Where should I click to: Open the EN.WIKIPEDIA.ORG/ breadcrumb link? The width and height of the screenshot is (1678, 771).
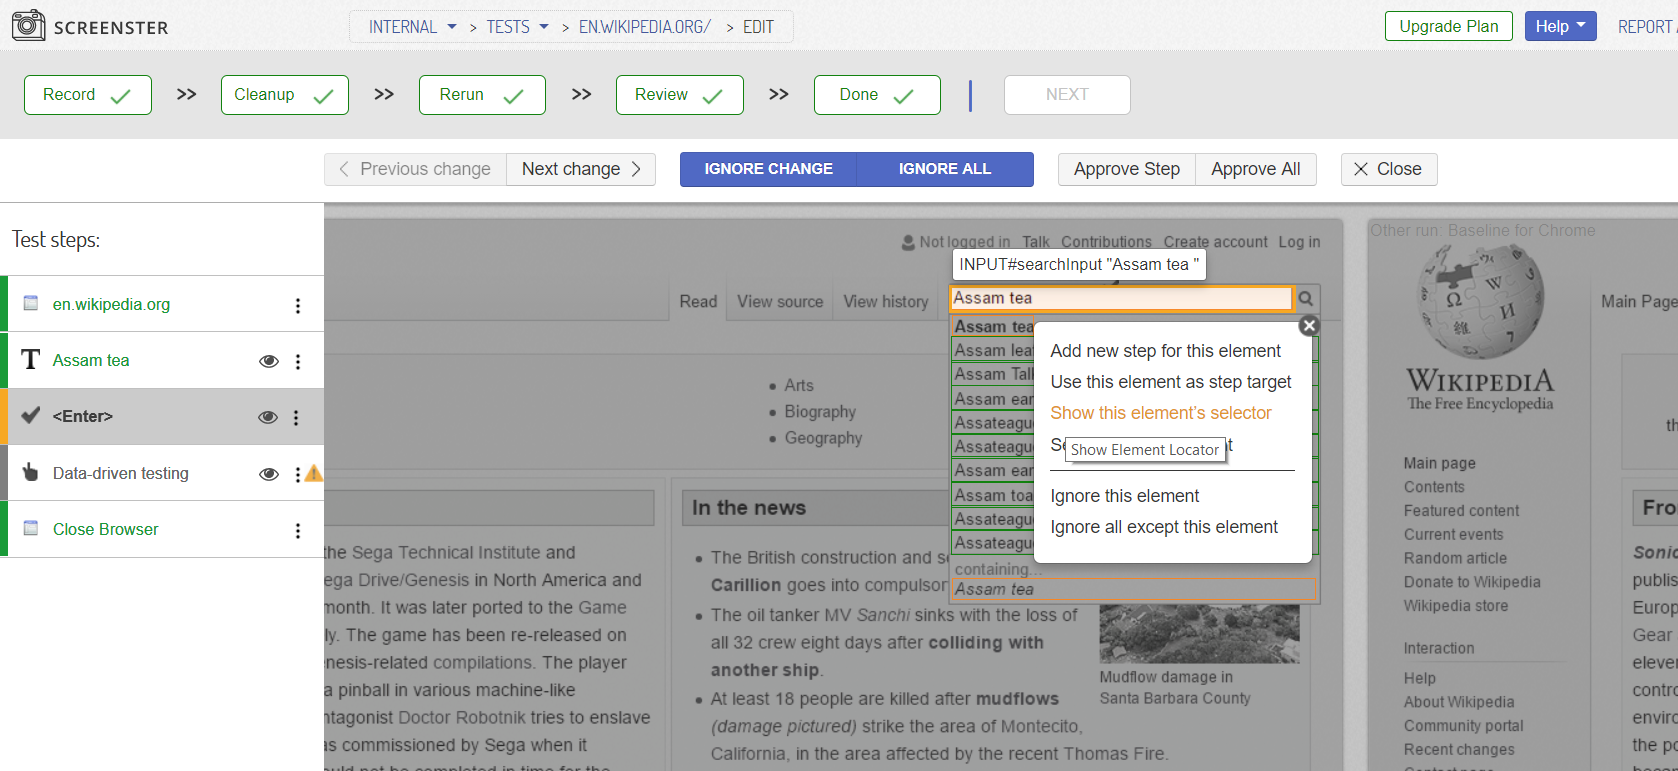click(644, 27)
